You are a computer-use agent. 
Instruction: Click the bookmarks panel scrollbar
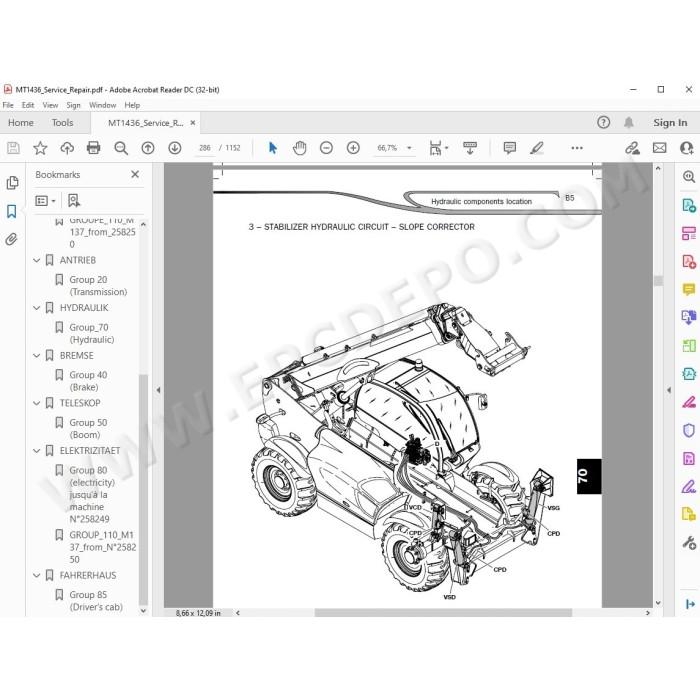(143, 489)
